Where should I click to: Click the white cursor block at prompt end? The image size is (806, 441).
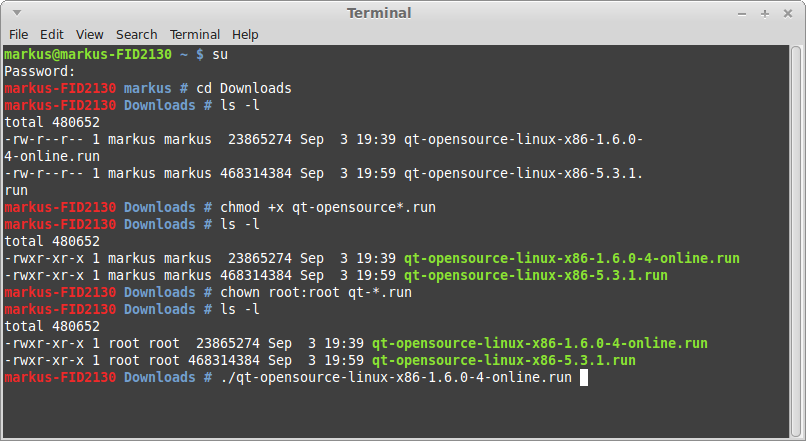584,378
